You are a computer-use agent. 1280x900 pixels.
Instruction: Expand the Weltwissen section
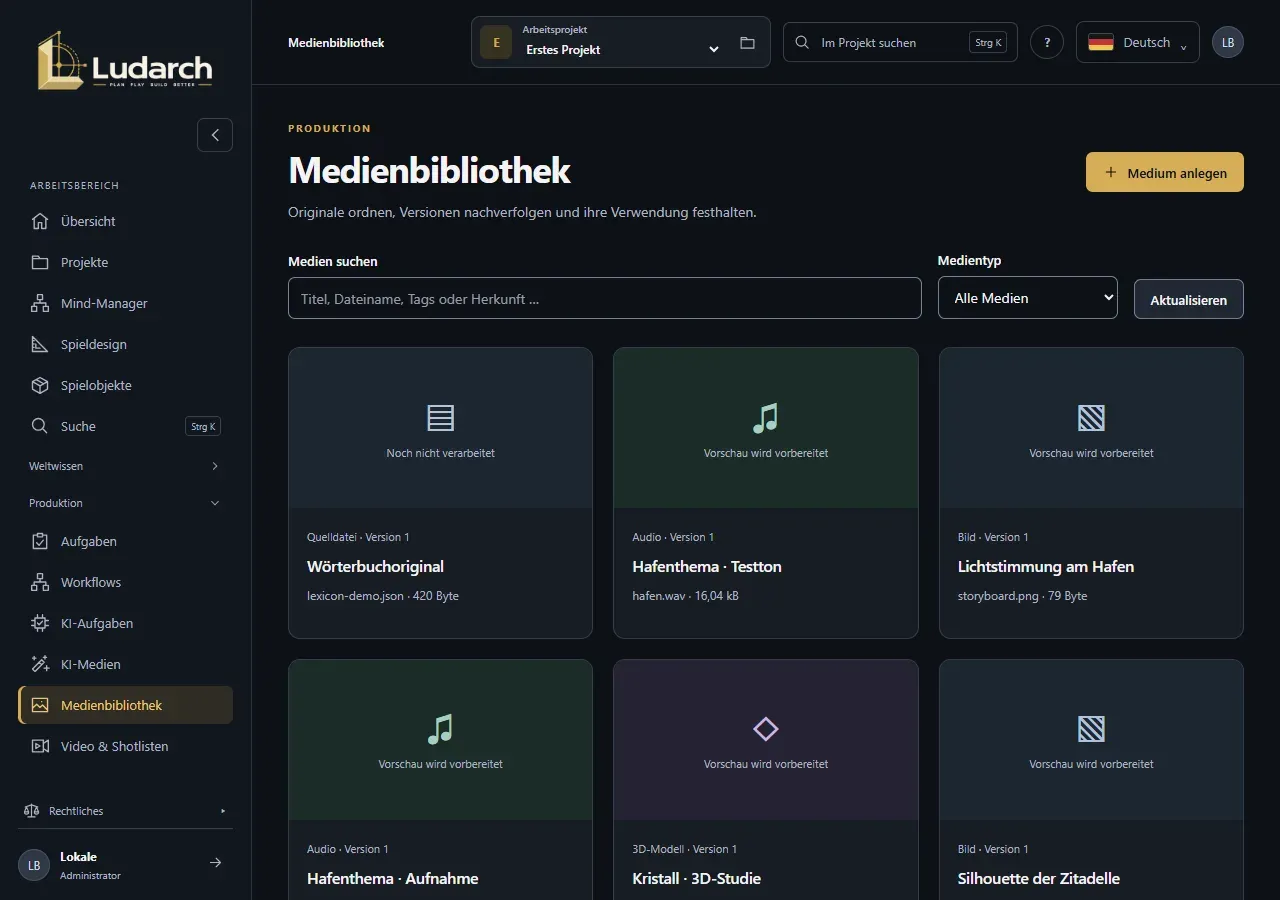[125, 466]
